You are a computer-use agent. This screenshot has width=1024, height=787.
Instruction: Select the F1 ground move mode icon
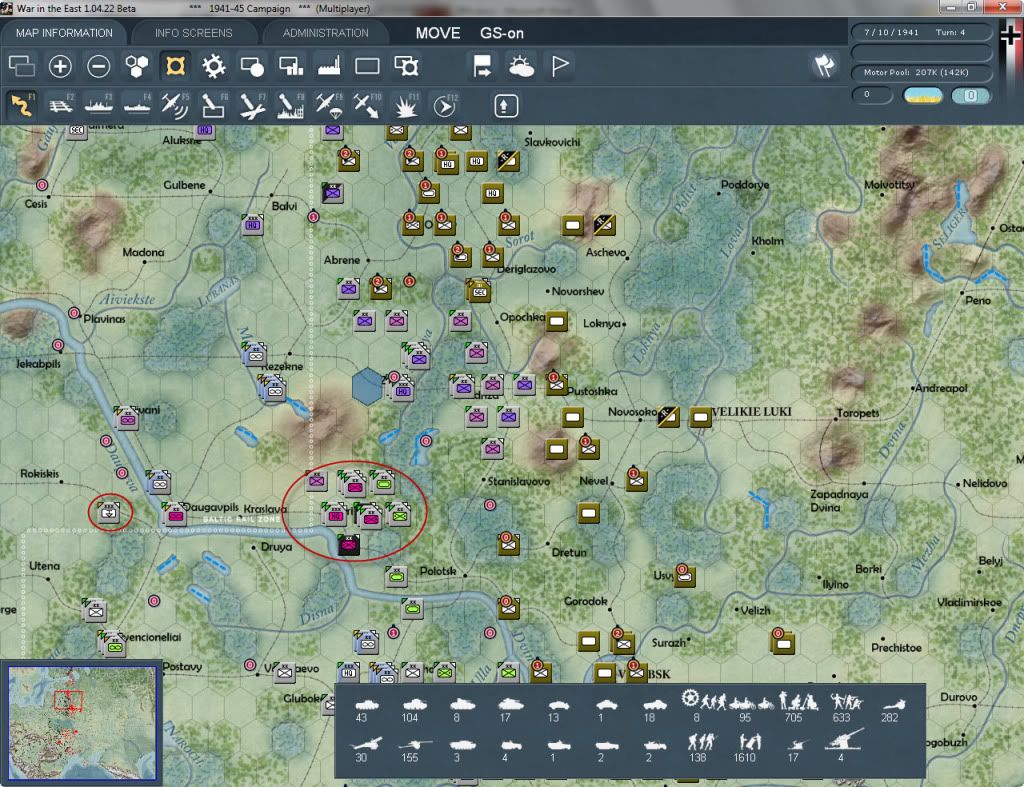[21, 105]
